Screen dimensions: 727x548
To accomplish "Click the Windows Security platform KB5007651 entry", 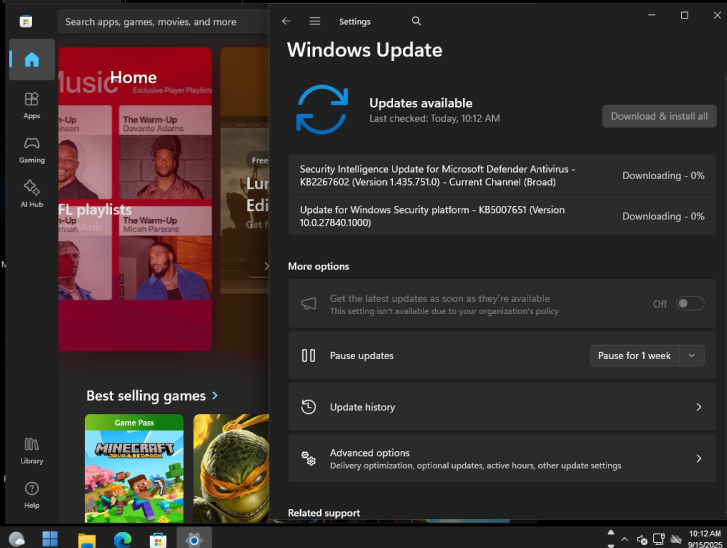I will (502, 216).
